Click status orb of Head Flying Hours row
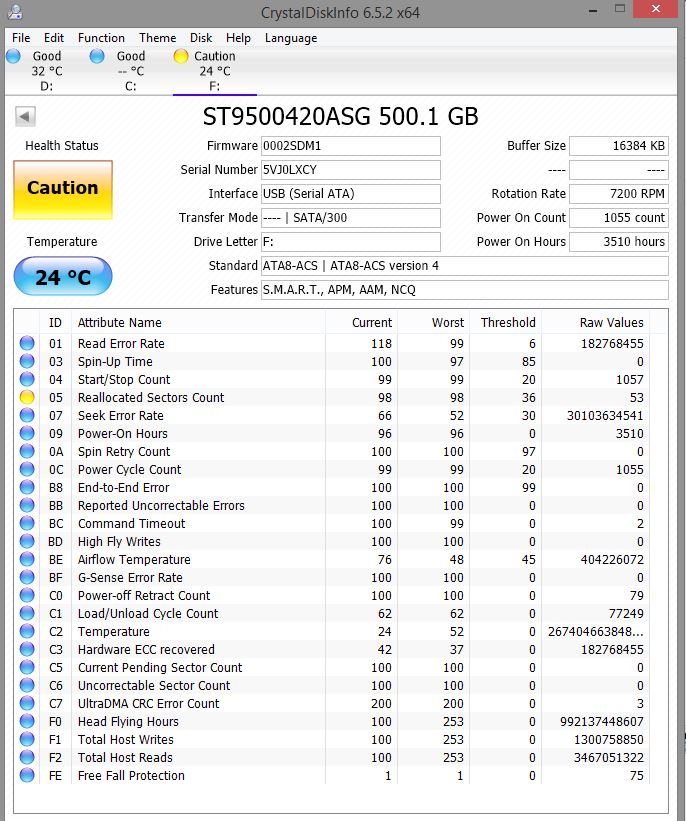The height and width of the screenshot is (821, 686). [x=27, y=721]
